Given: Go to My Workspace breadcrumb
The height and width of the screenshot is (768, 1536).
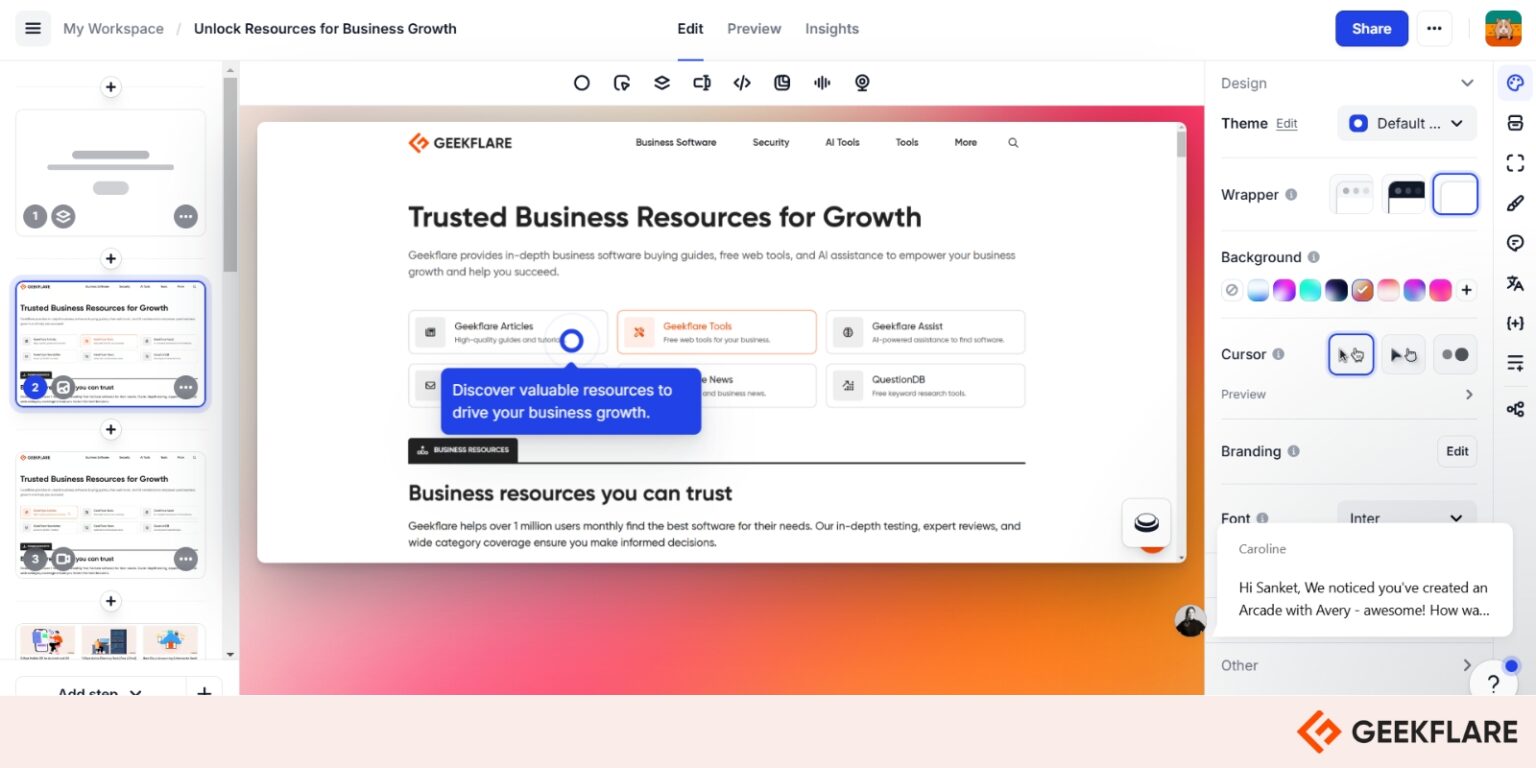Looking at the screenshot, I should tap(113, 29).
